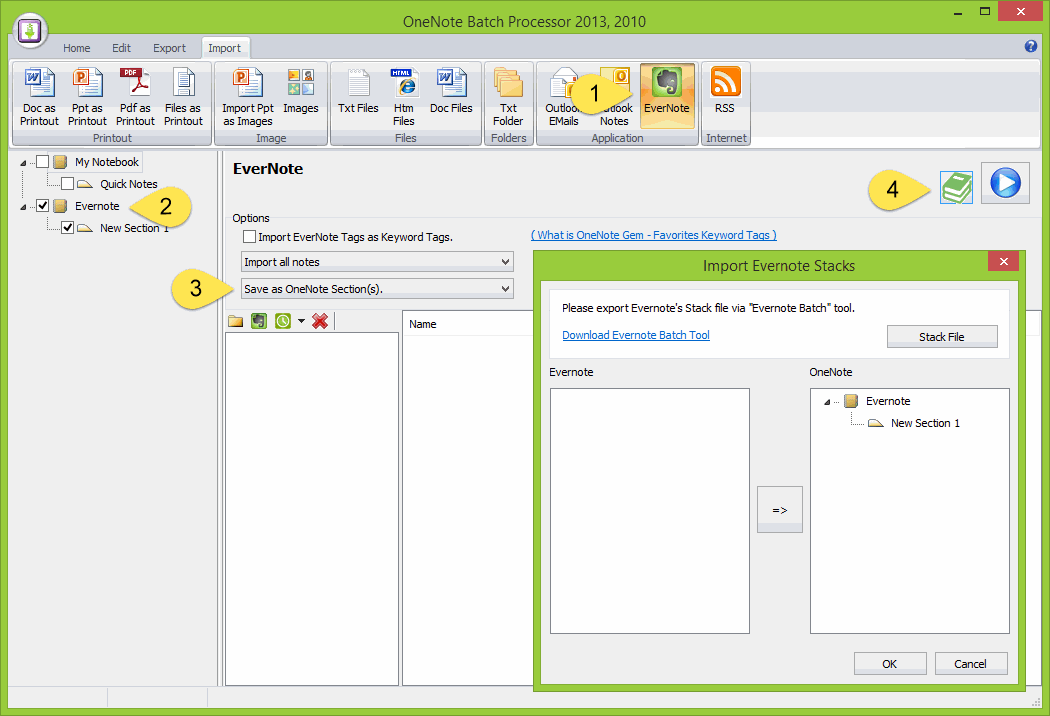Confirm with the OK button

click(890, 664)
